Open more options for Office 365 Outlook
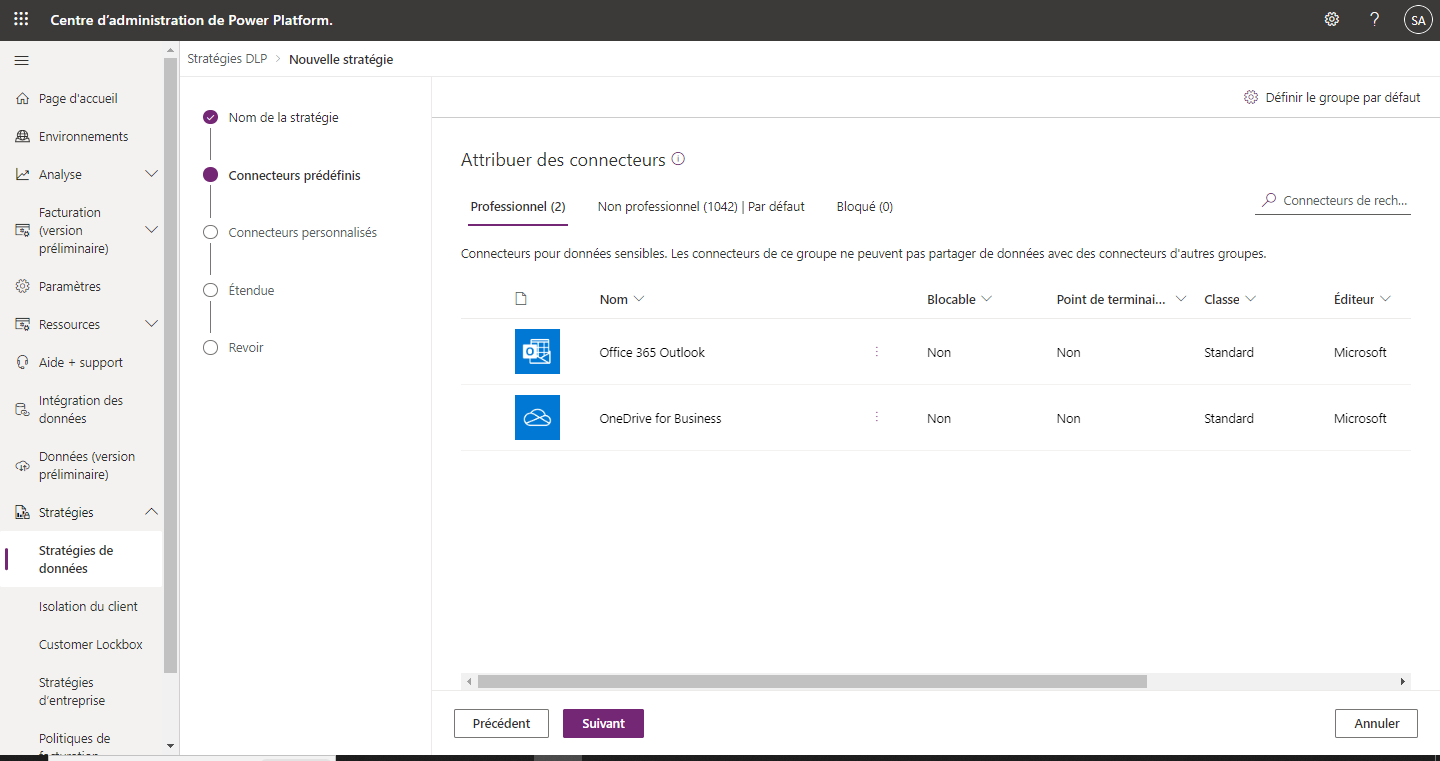Image resolution: width=1440 pixels, height=761 pixels. (x=877, y=352)
